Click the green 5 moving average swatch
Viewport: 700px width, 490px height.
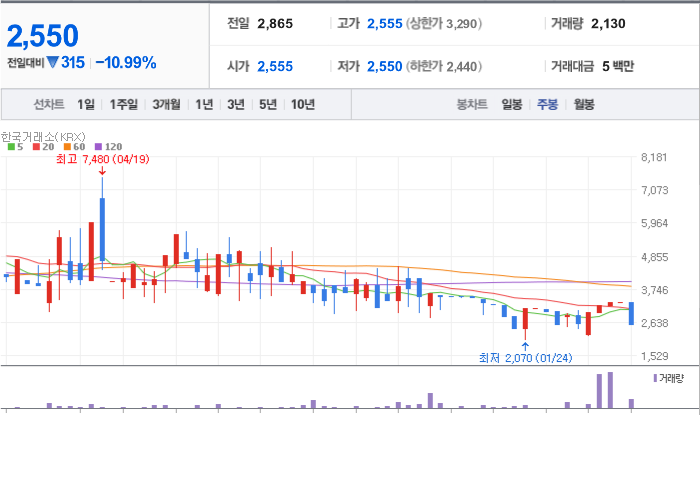[11, 147]
